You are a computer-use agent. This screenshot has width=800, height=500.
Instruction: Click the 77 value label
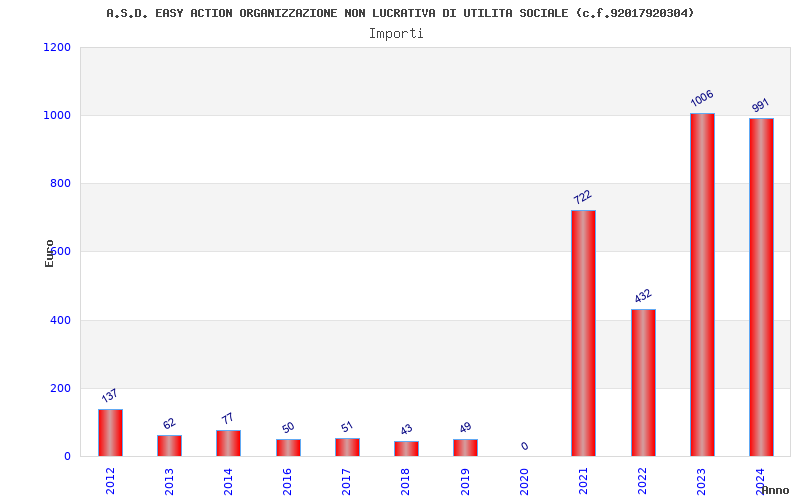228,418
